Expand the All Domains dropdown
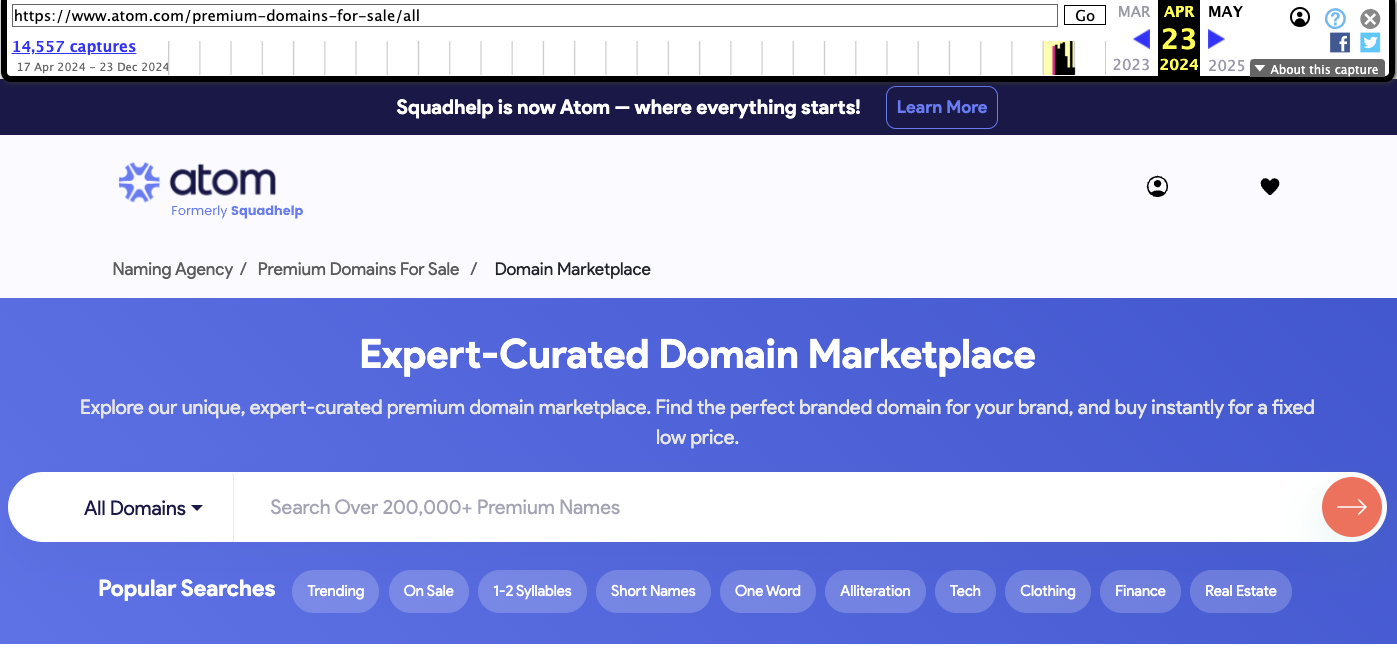 (x=143, y=508)
